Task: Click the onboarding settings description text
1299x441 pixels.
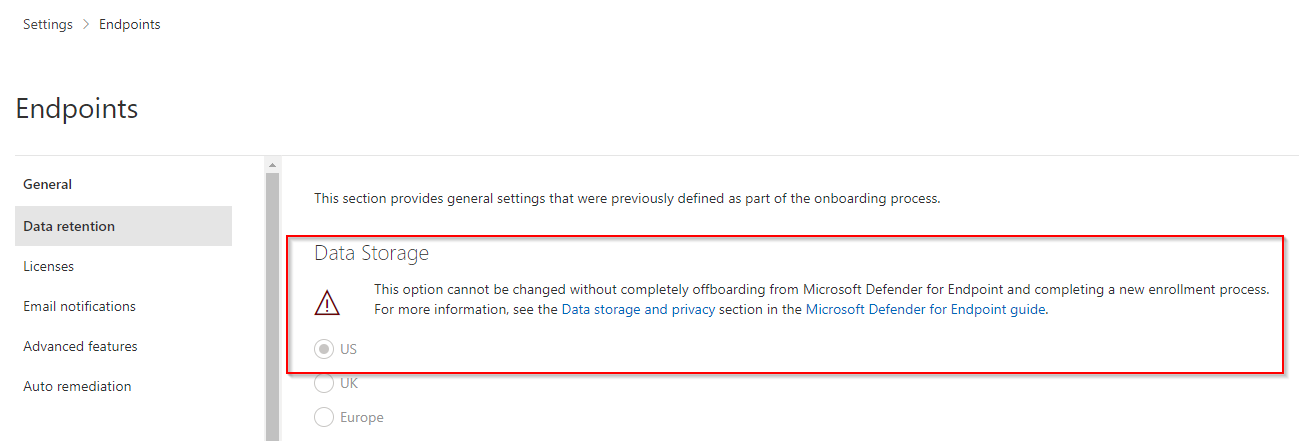Action: (x=627, y=198)
